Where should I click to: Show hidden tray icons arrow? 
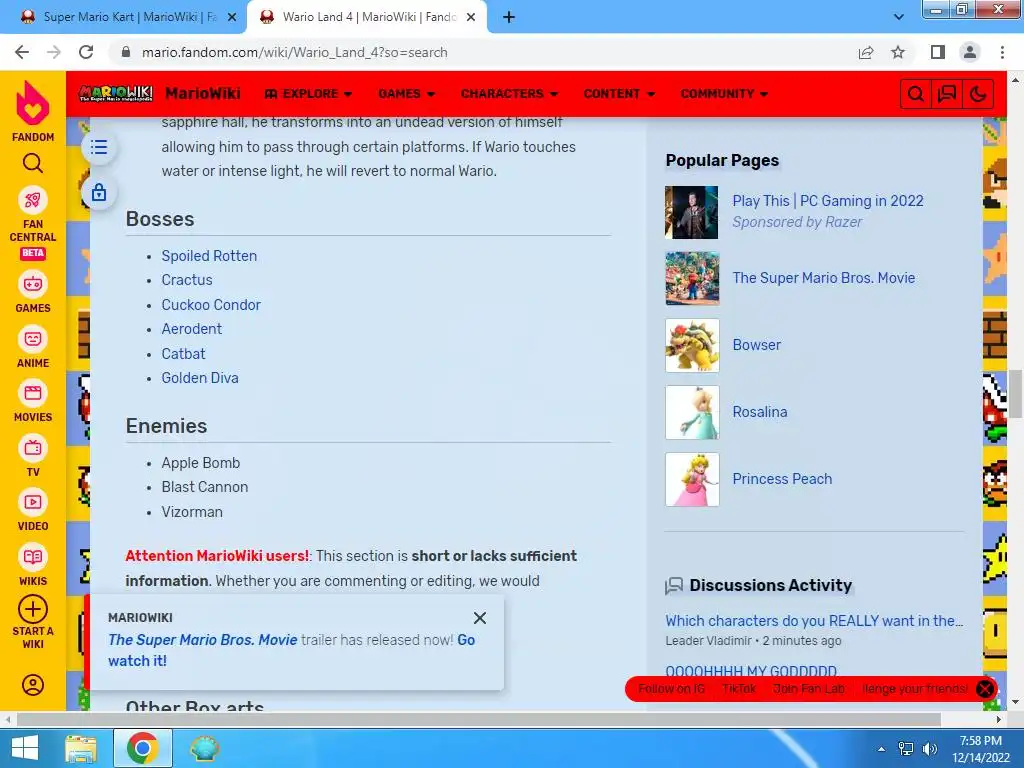tap(882, 749)
